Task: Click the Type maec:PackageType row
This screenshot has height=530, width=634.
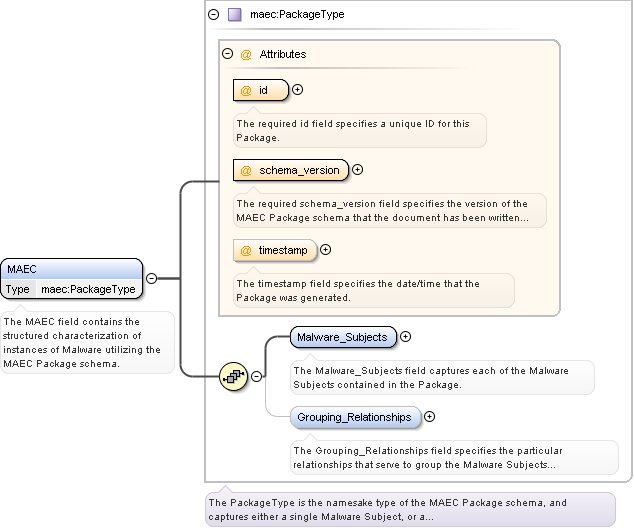Action: 72,289
